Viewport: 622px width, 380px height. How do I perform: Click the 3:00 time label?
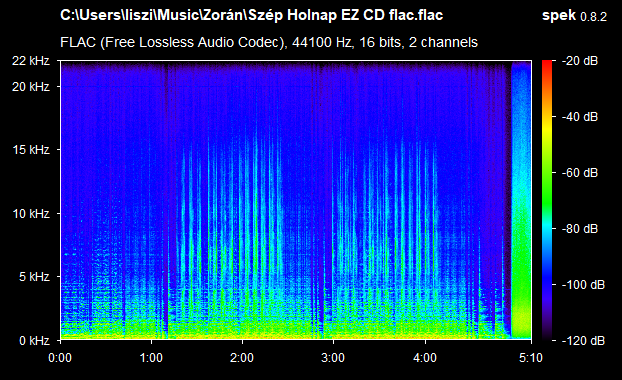click(x=333, y=358)
